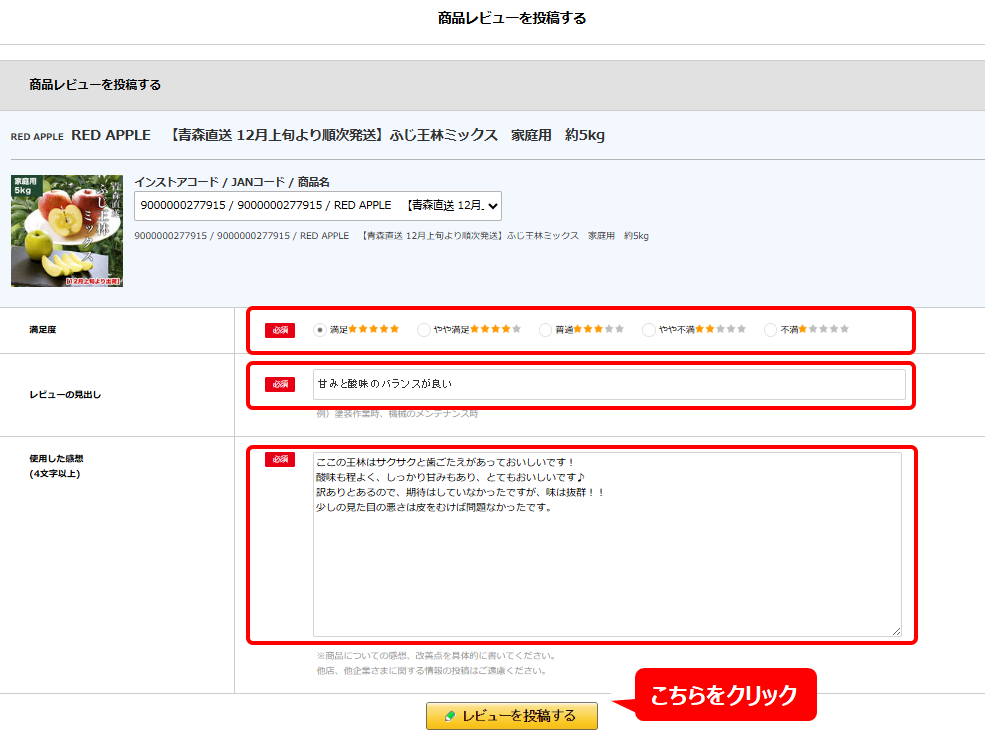Click the インストアコード / JANコード / 商品名 label

(232, 182)
